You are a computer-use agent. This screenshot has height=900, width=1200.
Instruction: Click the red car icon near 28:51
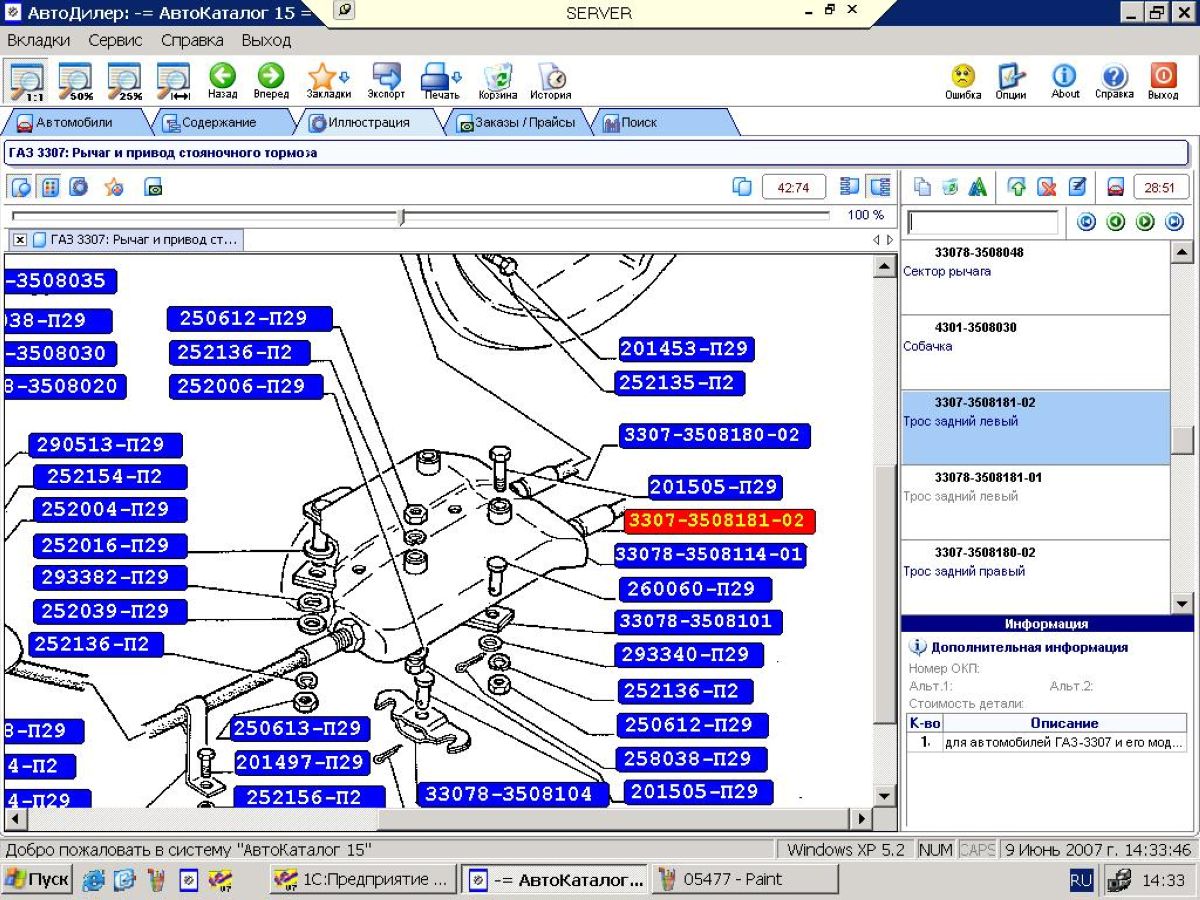pos(1116,187)
